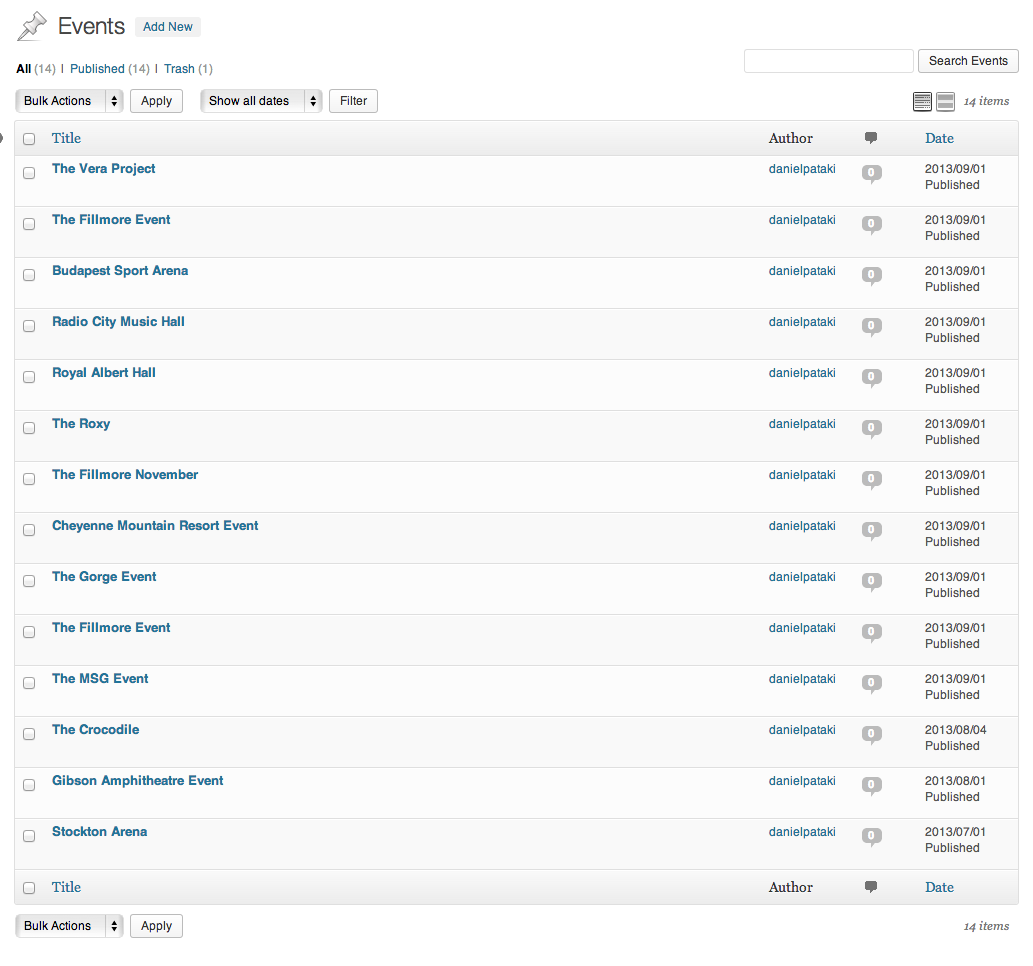Click the bottom Apply button
1033x966 pixels.
[156, 926]
